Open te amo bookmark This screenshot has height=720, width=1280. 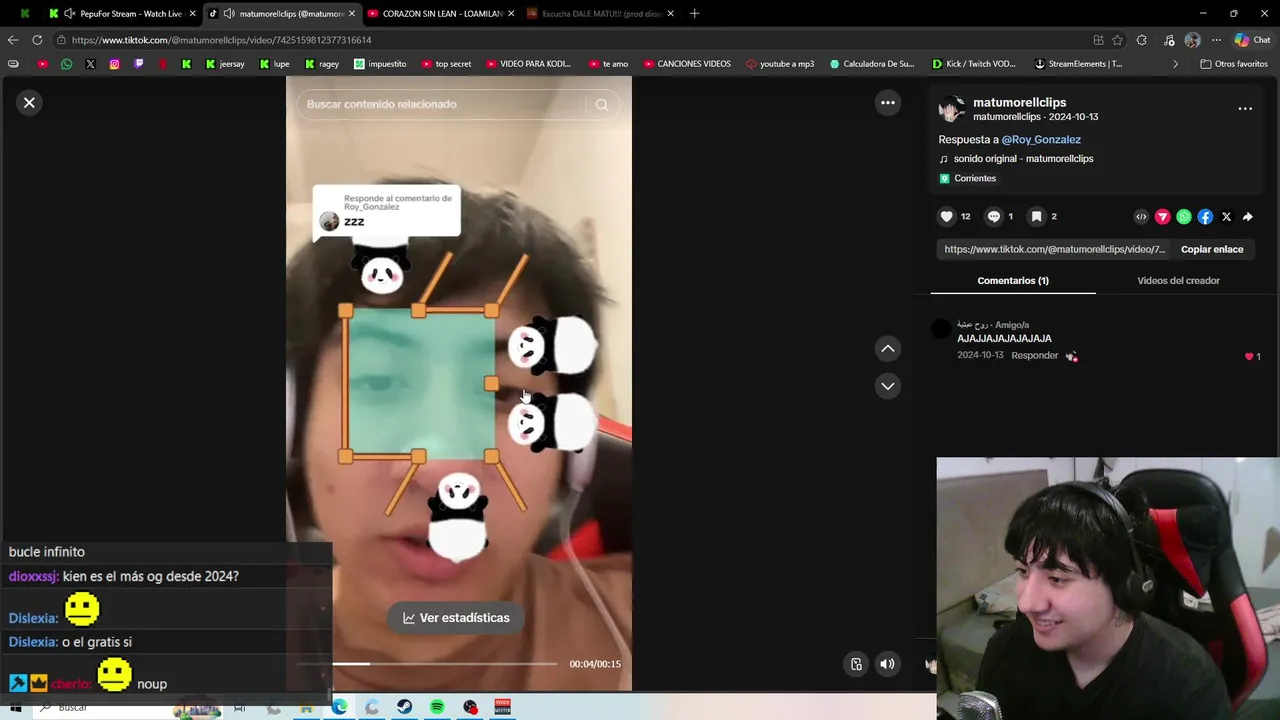(607, 64)
